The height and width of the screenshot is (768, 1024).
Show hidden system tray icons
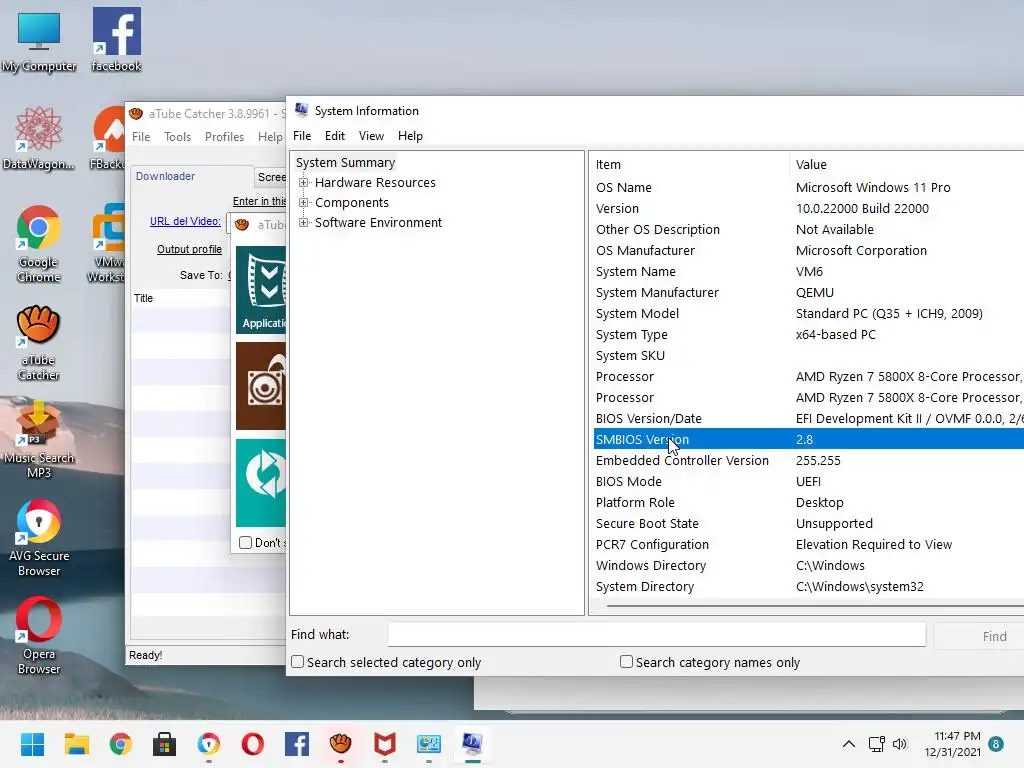848,744
